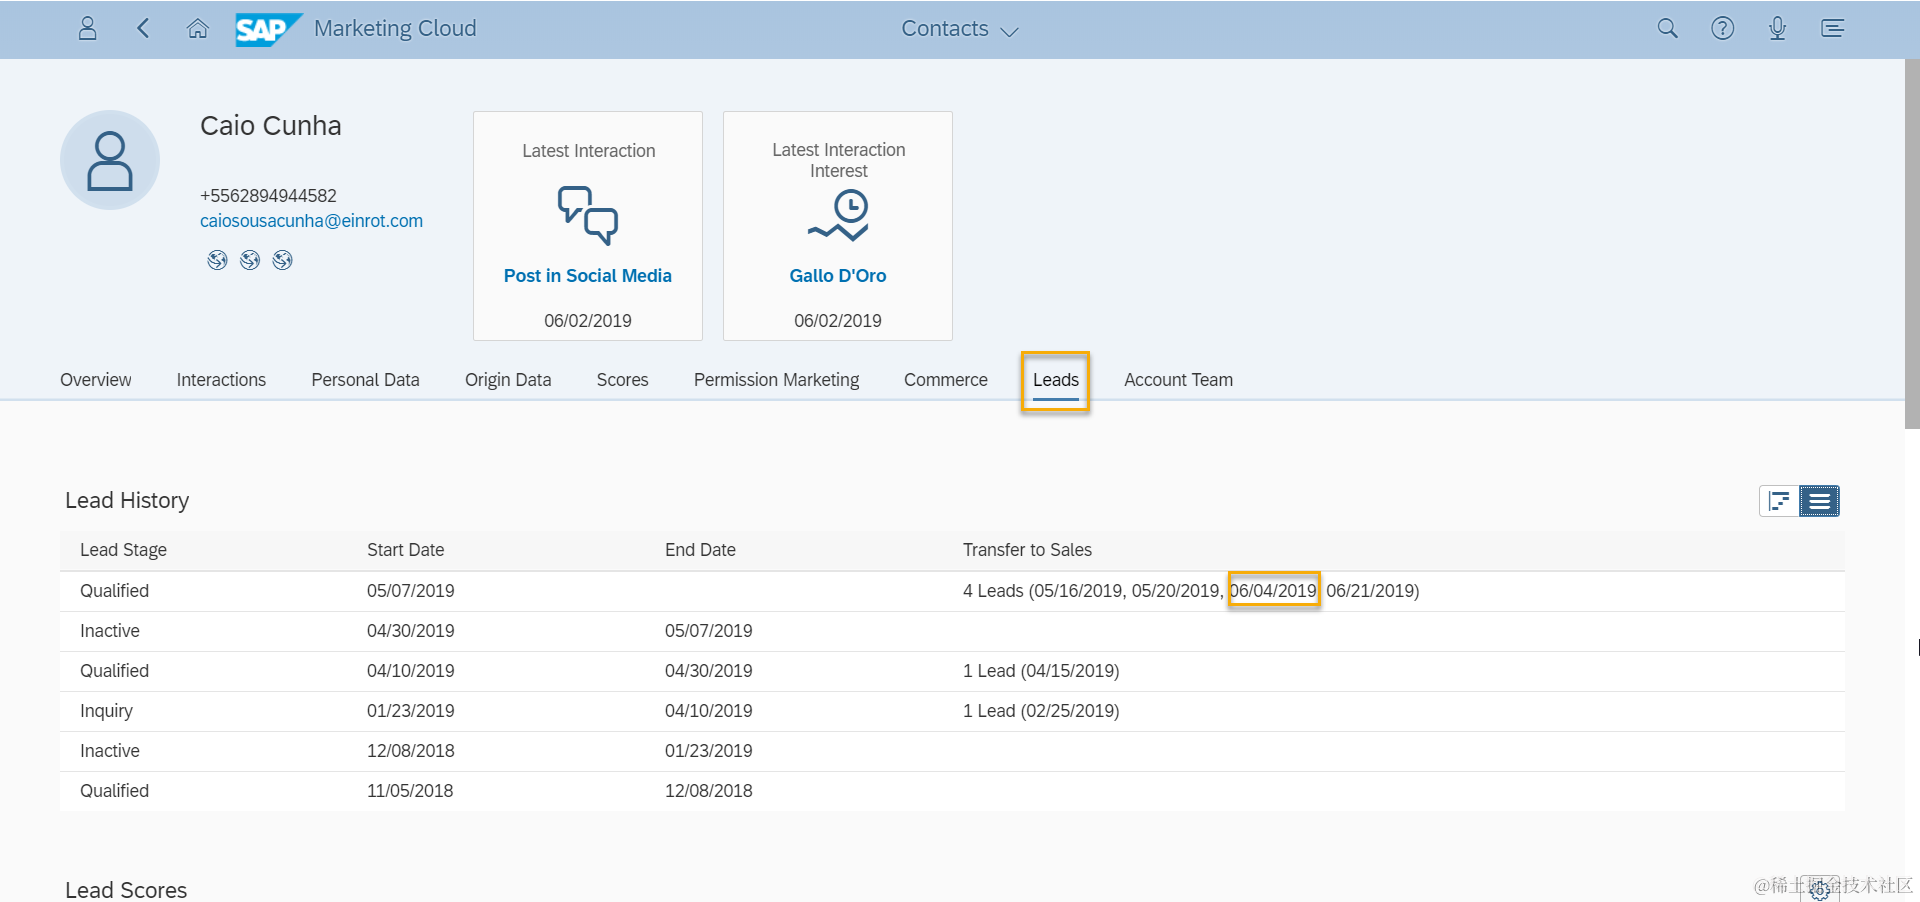Click the phone number +5562894944582
The height and width of the screenshot is (902, 1920).
[x=268, y=196]
